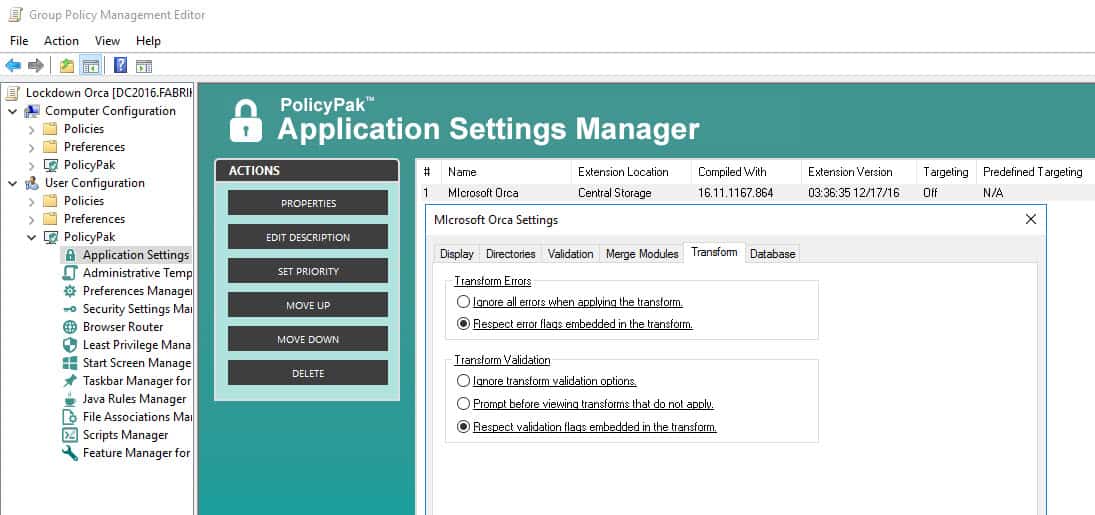Click the Computer Configuration computer icon
The height and width of the screenshot is (515, 1095).
(x=32, y=111)
